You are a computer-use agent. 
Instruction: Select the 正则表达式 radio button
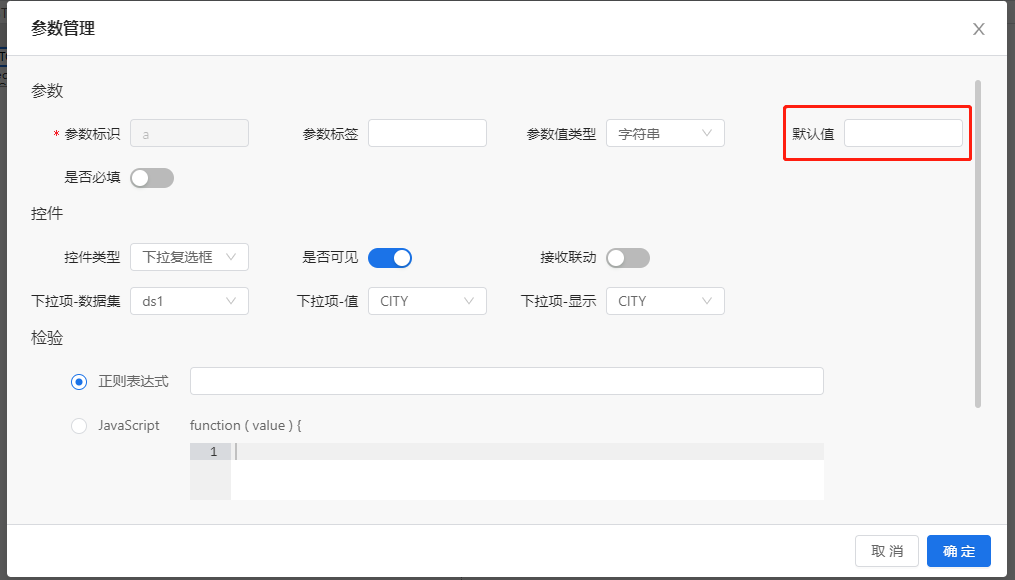click(x=79, y=382)
